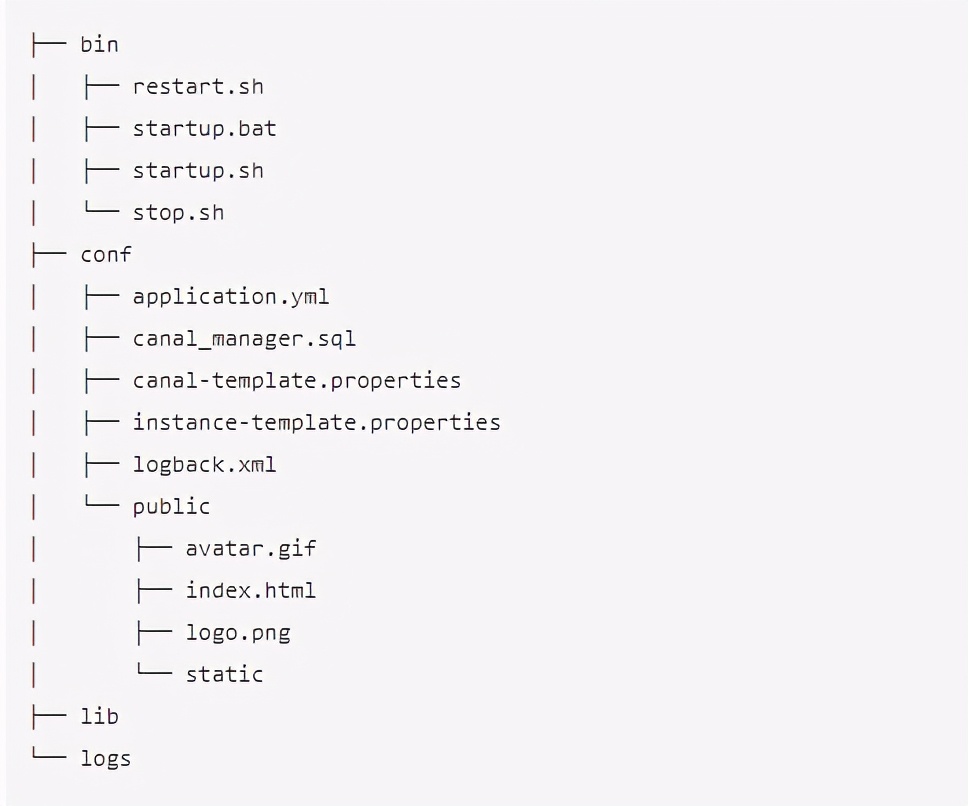Select the bin directory entry
This screenshot has height=806, width=968.
click(x=99, y=44)
